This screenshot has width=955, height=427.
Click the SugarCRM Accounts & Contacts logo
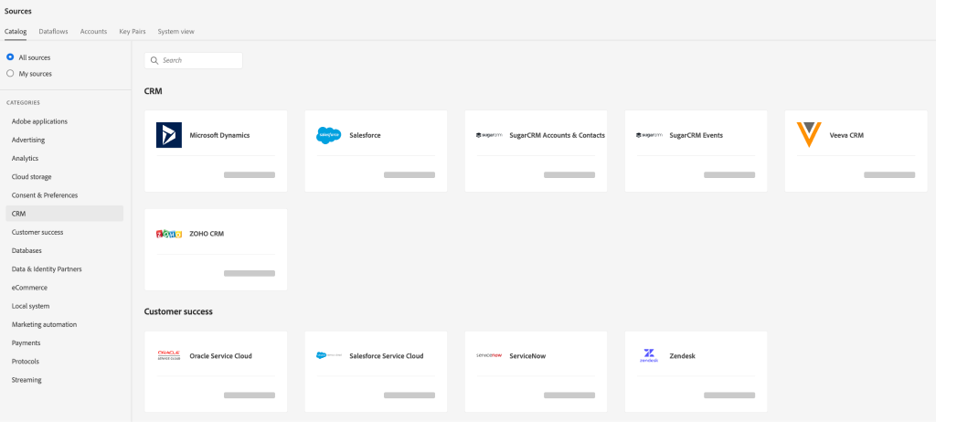489,135
